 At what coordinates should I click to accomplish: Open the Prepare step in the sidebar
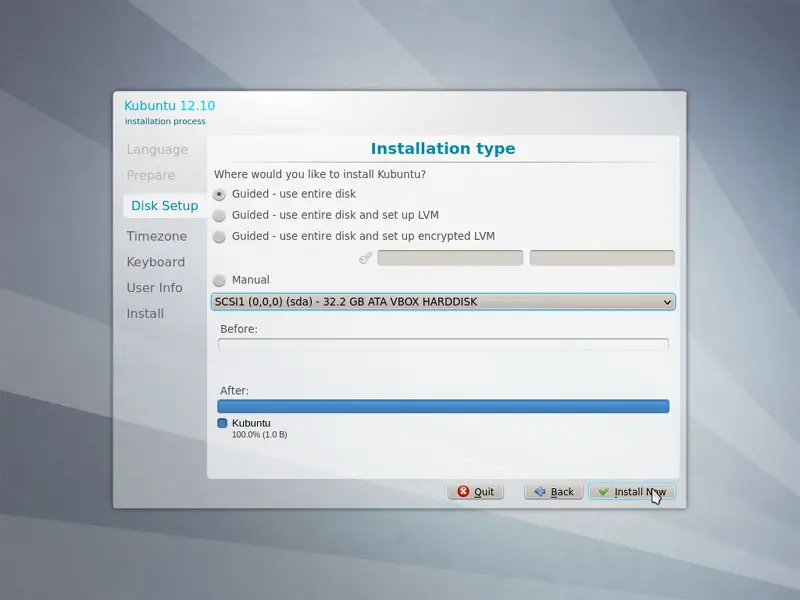click(x=151, y=176)
